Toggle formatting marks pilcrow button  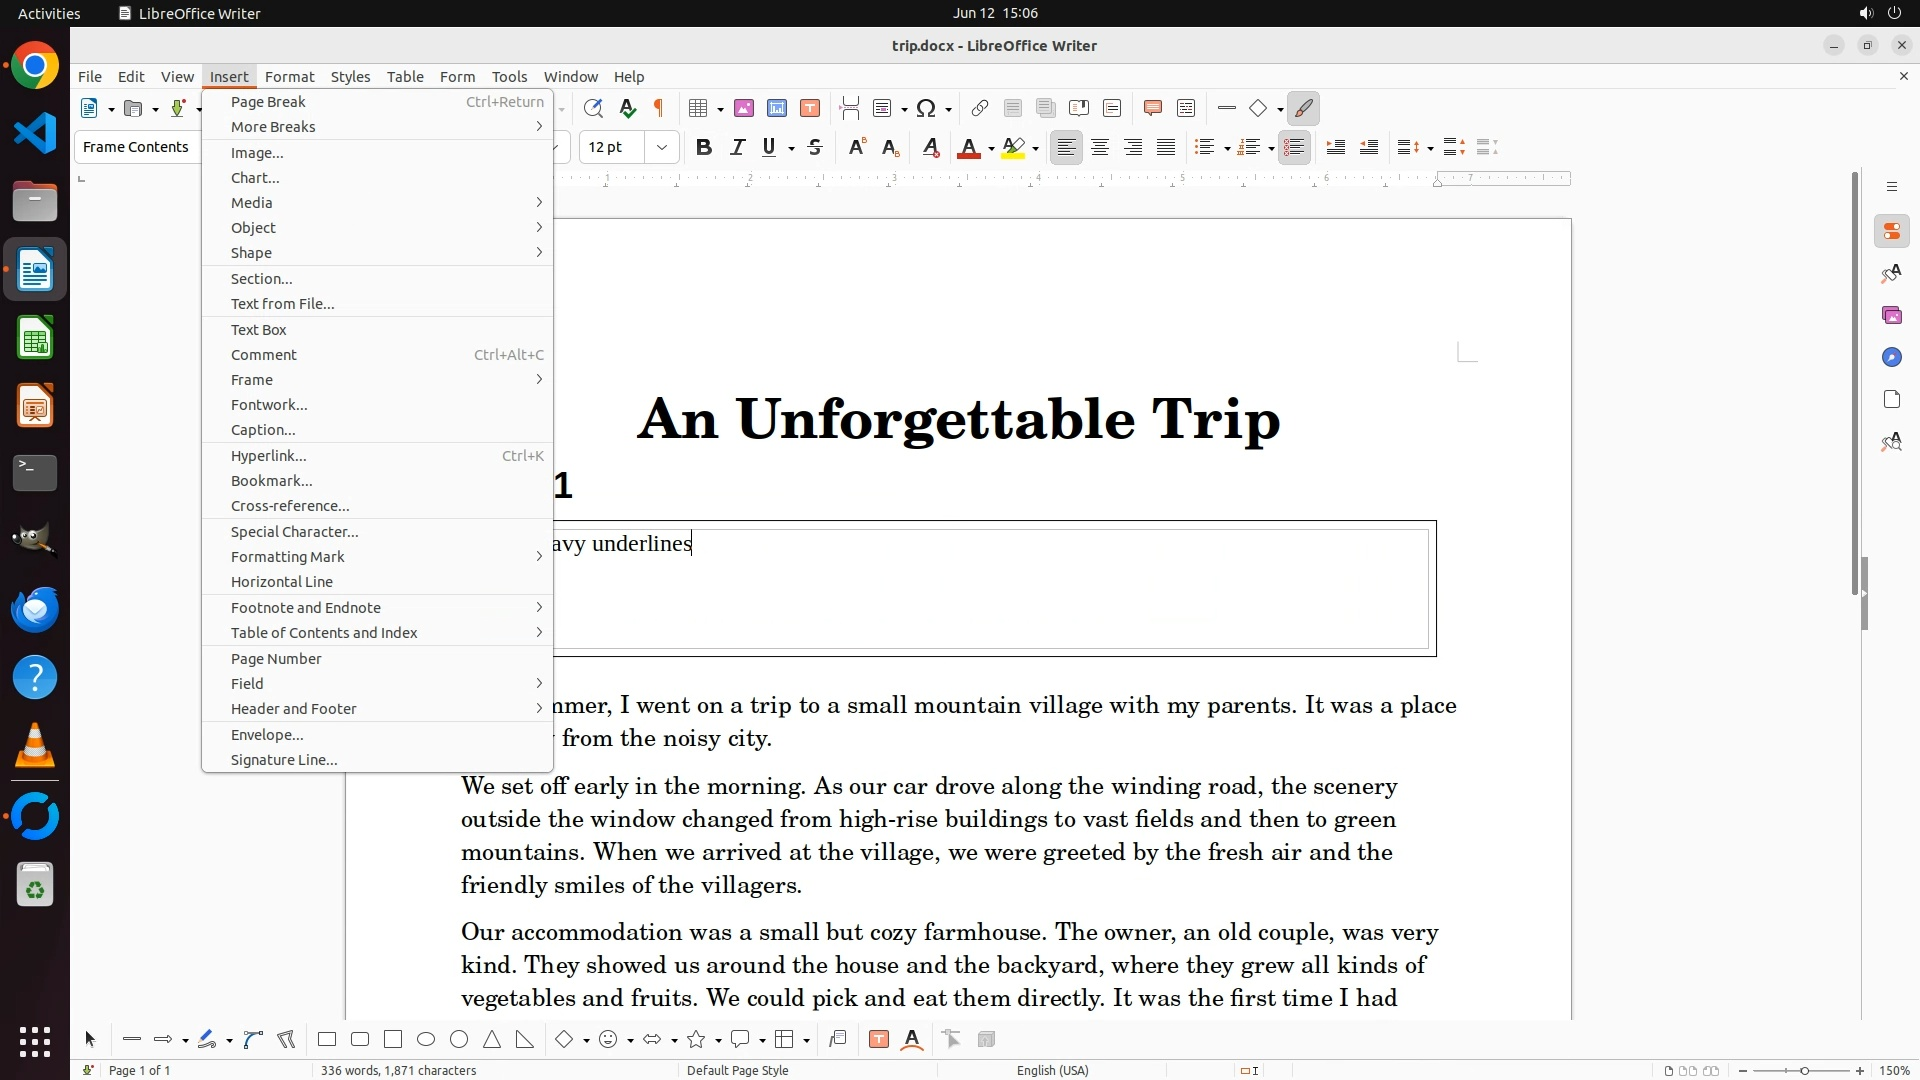pos(659,108)
